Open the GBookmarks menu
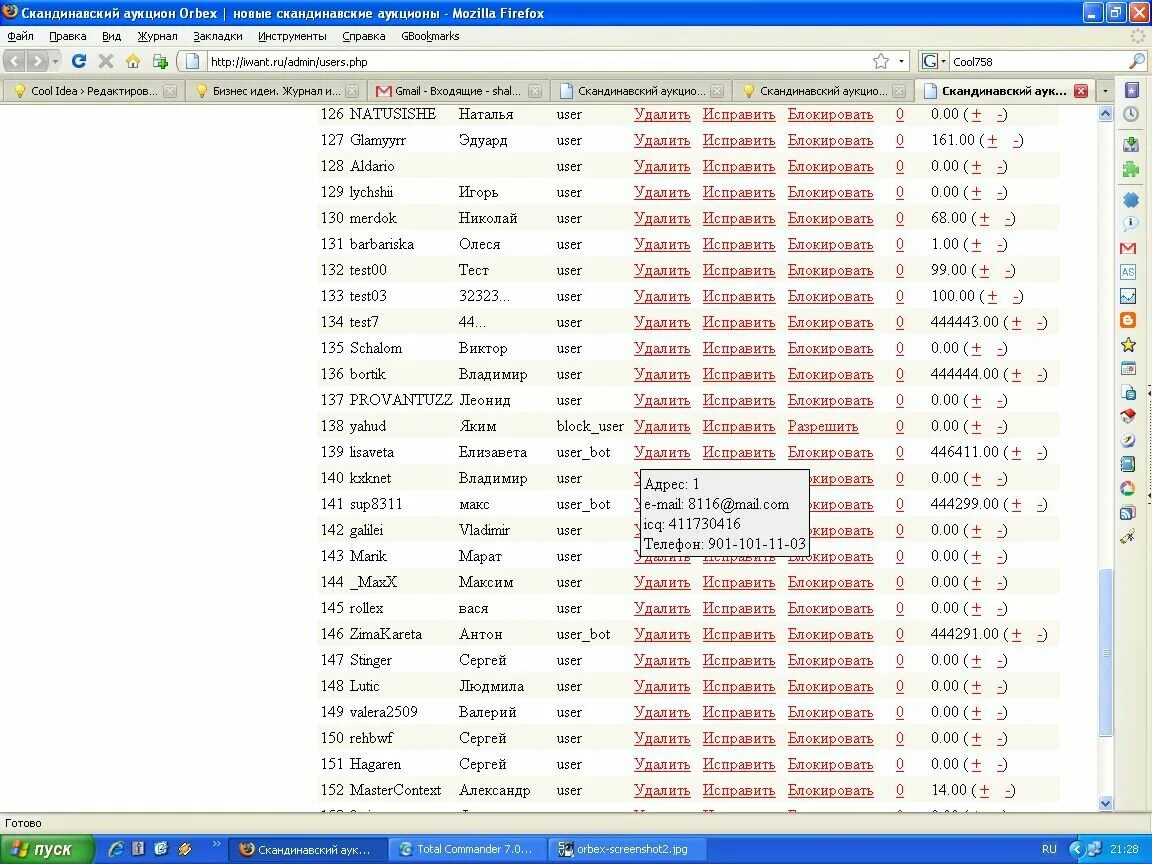Screen dimensions: 1152x864 tap(430, 36)
